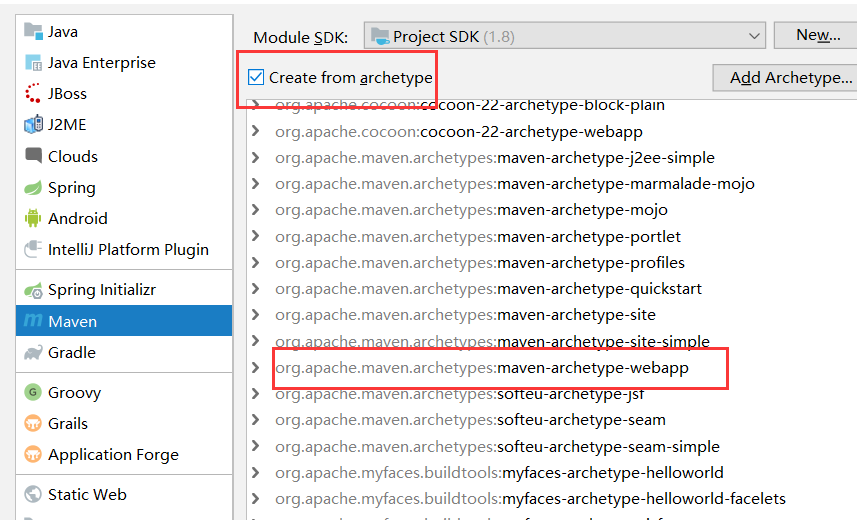Viewport: 857px width, 520px height.
Task: Select maven-archetype-quickstart archetype
Action: 488,289
